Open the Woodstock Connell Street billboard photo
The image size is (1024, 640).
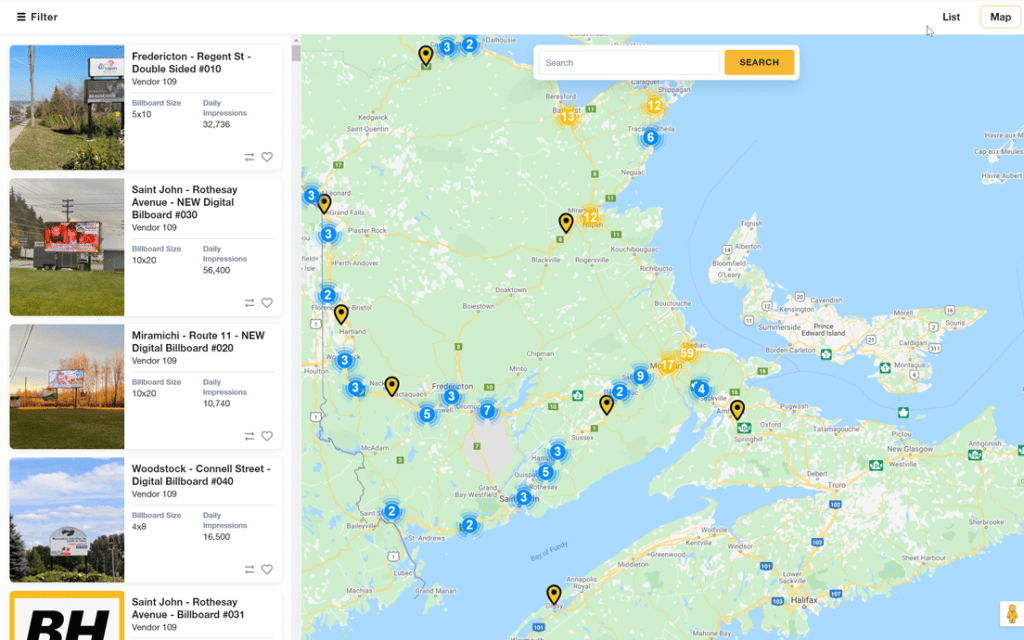(67, 520)
